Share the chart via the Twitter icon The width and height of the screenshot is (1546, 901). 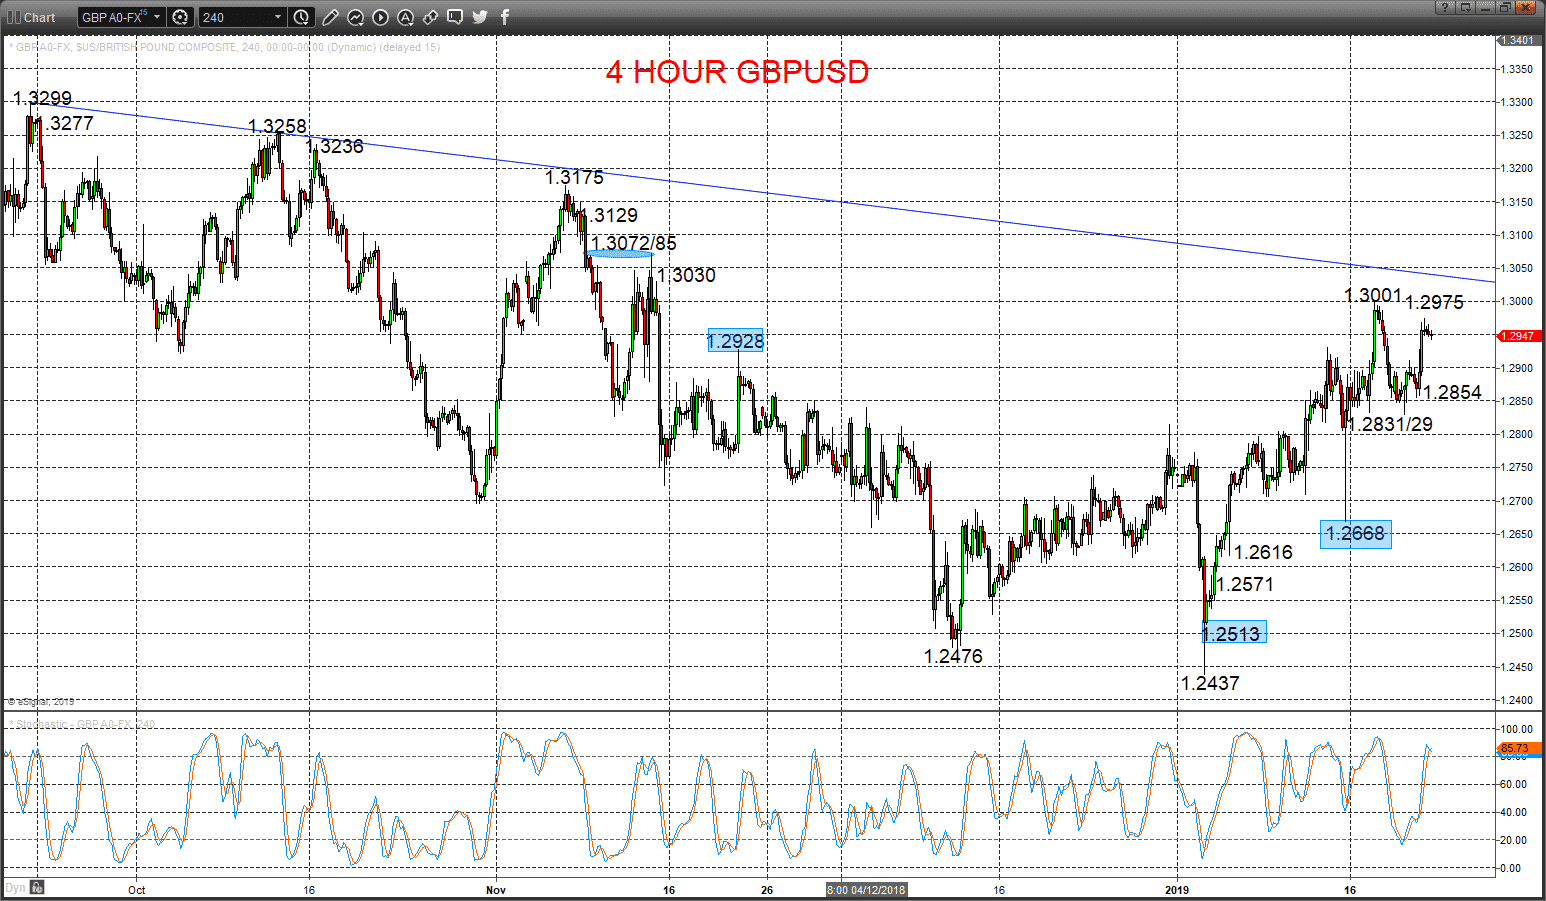tap(478, 17)
